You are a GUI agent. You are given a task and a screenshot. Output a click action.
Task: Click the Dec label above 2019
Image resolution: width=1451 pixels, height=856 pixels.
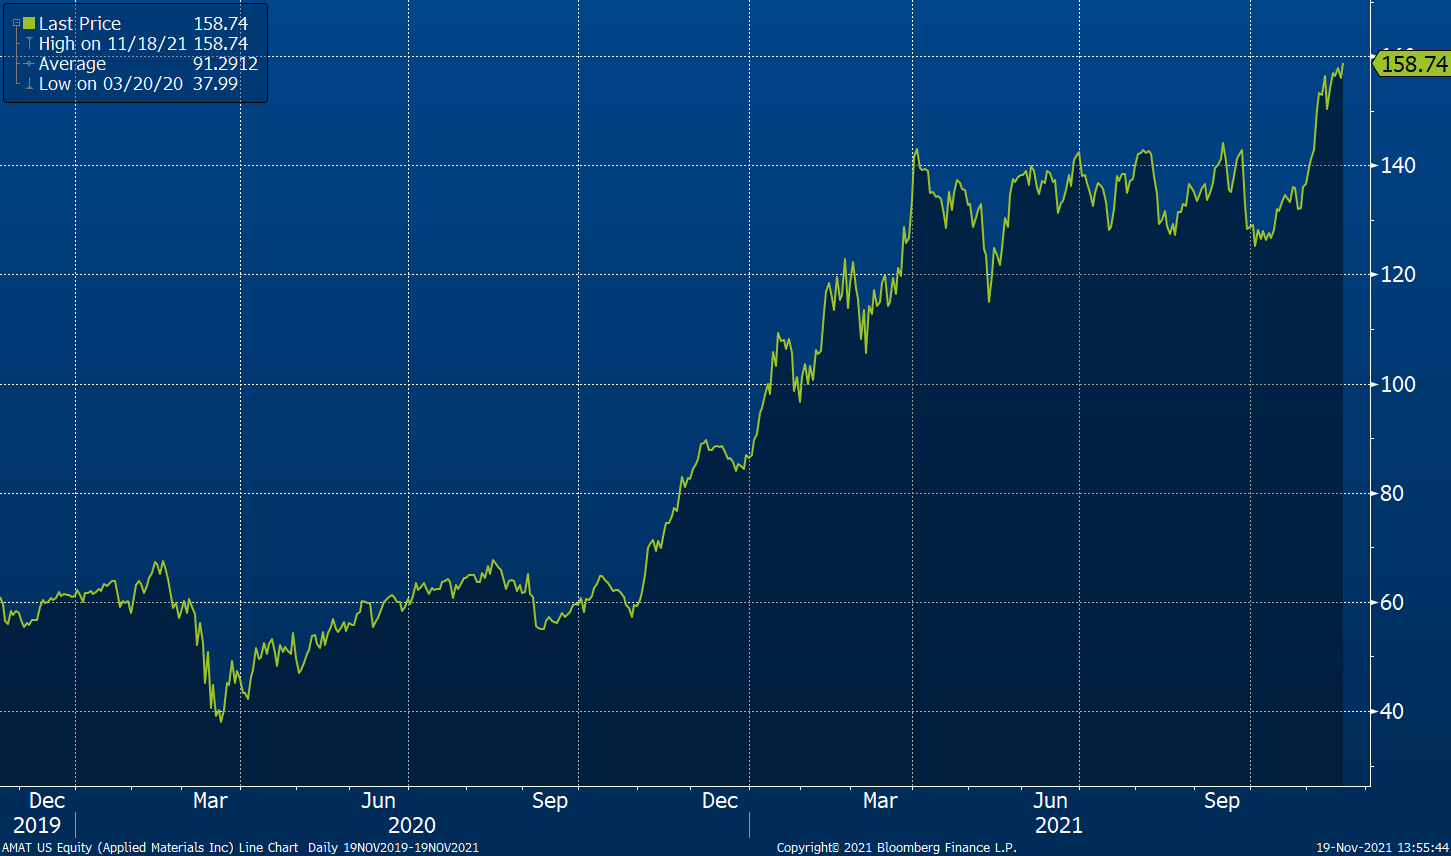click(47, 801)
